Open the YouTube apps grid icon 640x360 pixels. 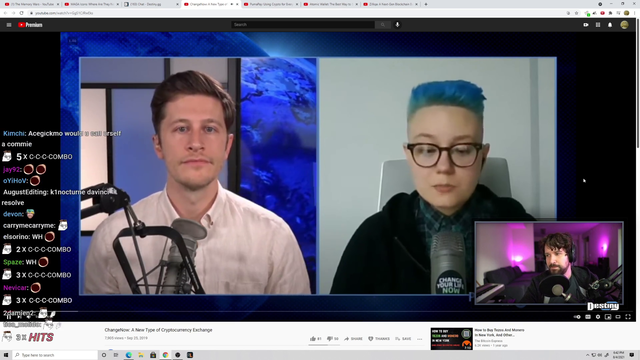click(598, 25)
